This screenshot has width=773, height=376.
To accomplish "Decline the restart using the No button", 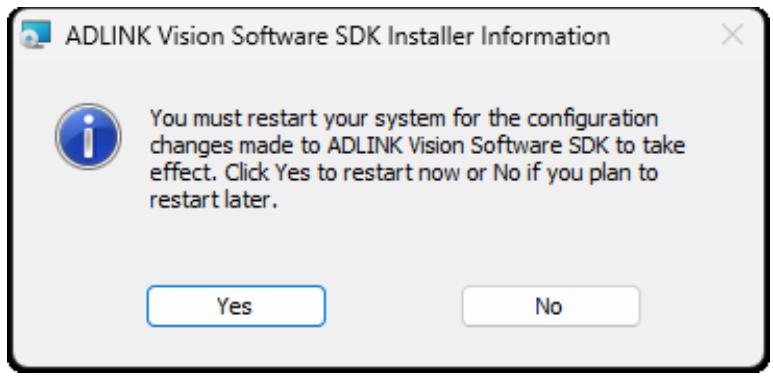I will tap(551, 306).
